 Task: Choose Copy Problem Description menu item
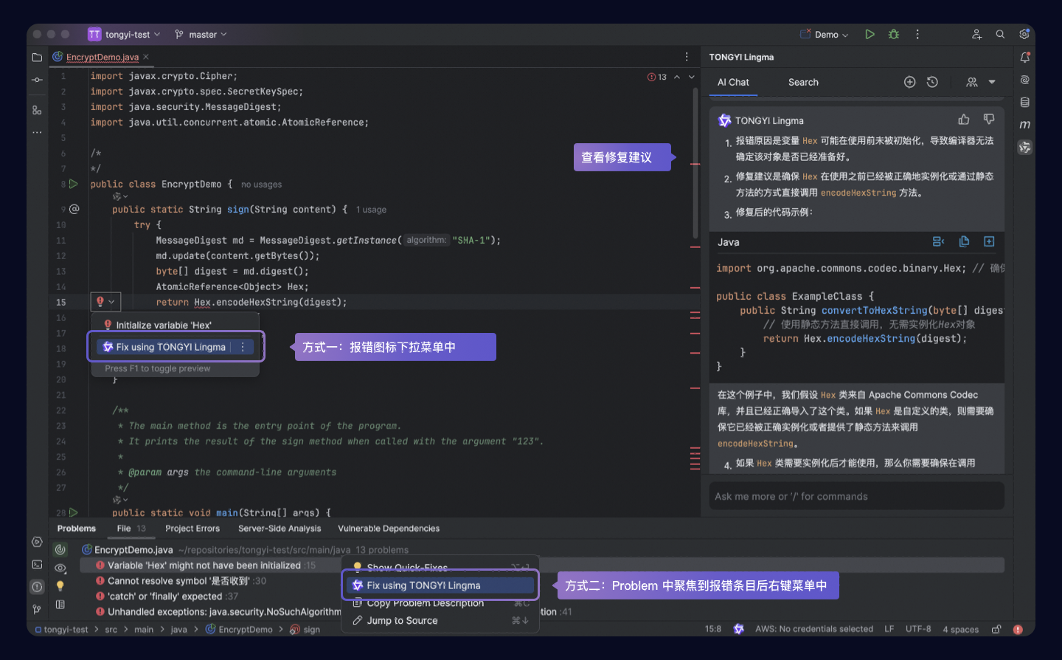click(x=440, y=603)
